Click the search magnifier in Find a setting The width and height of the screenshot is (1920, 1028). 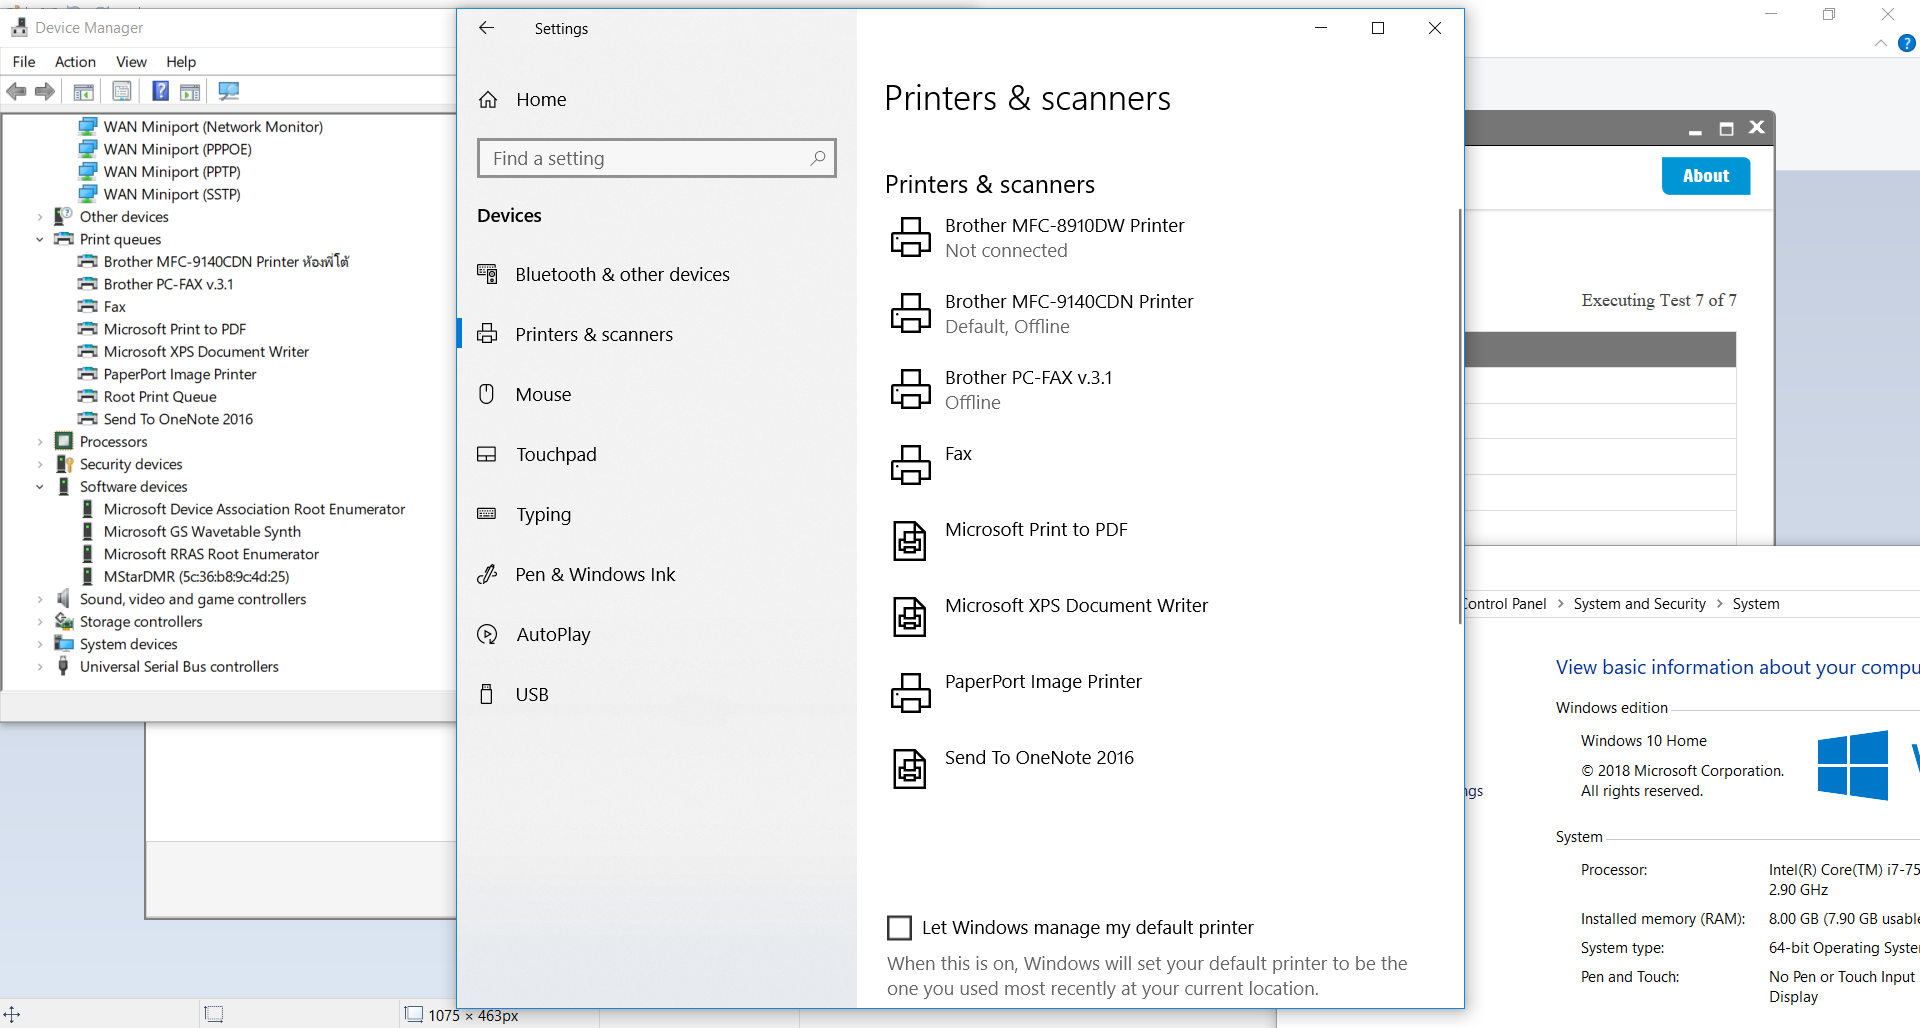pos(818,158)
